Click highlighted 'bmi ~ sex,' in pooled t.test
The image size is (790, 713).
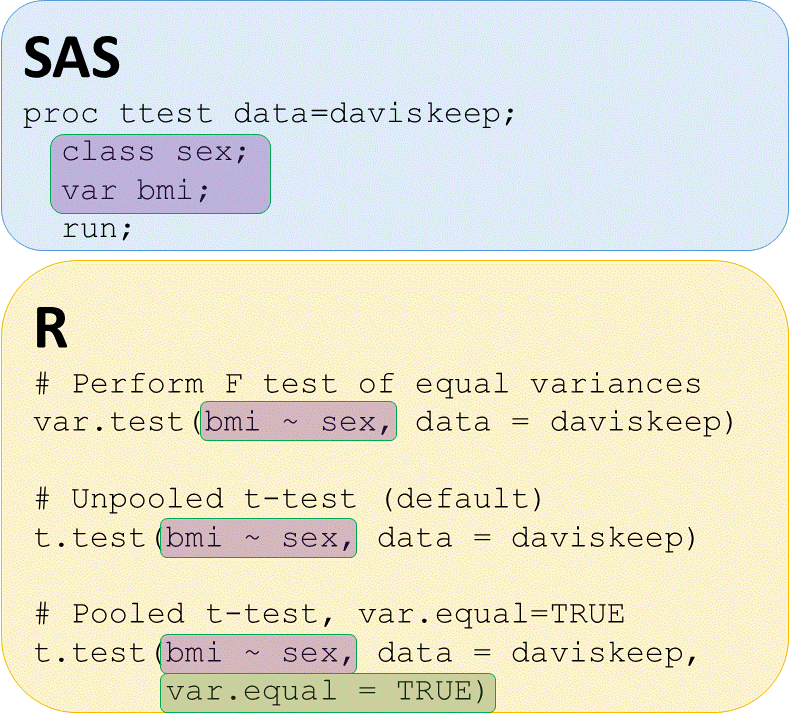click(259, 653)
